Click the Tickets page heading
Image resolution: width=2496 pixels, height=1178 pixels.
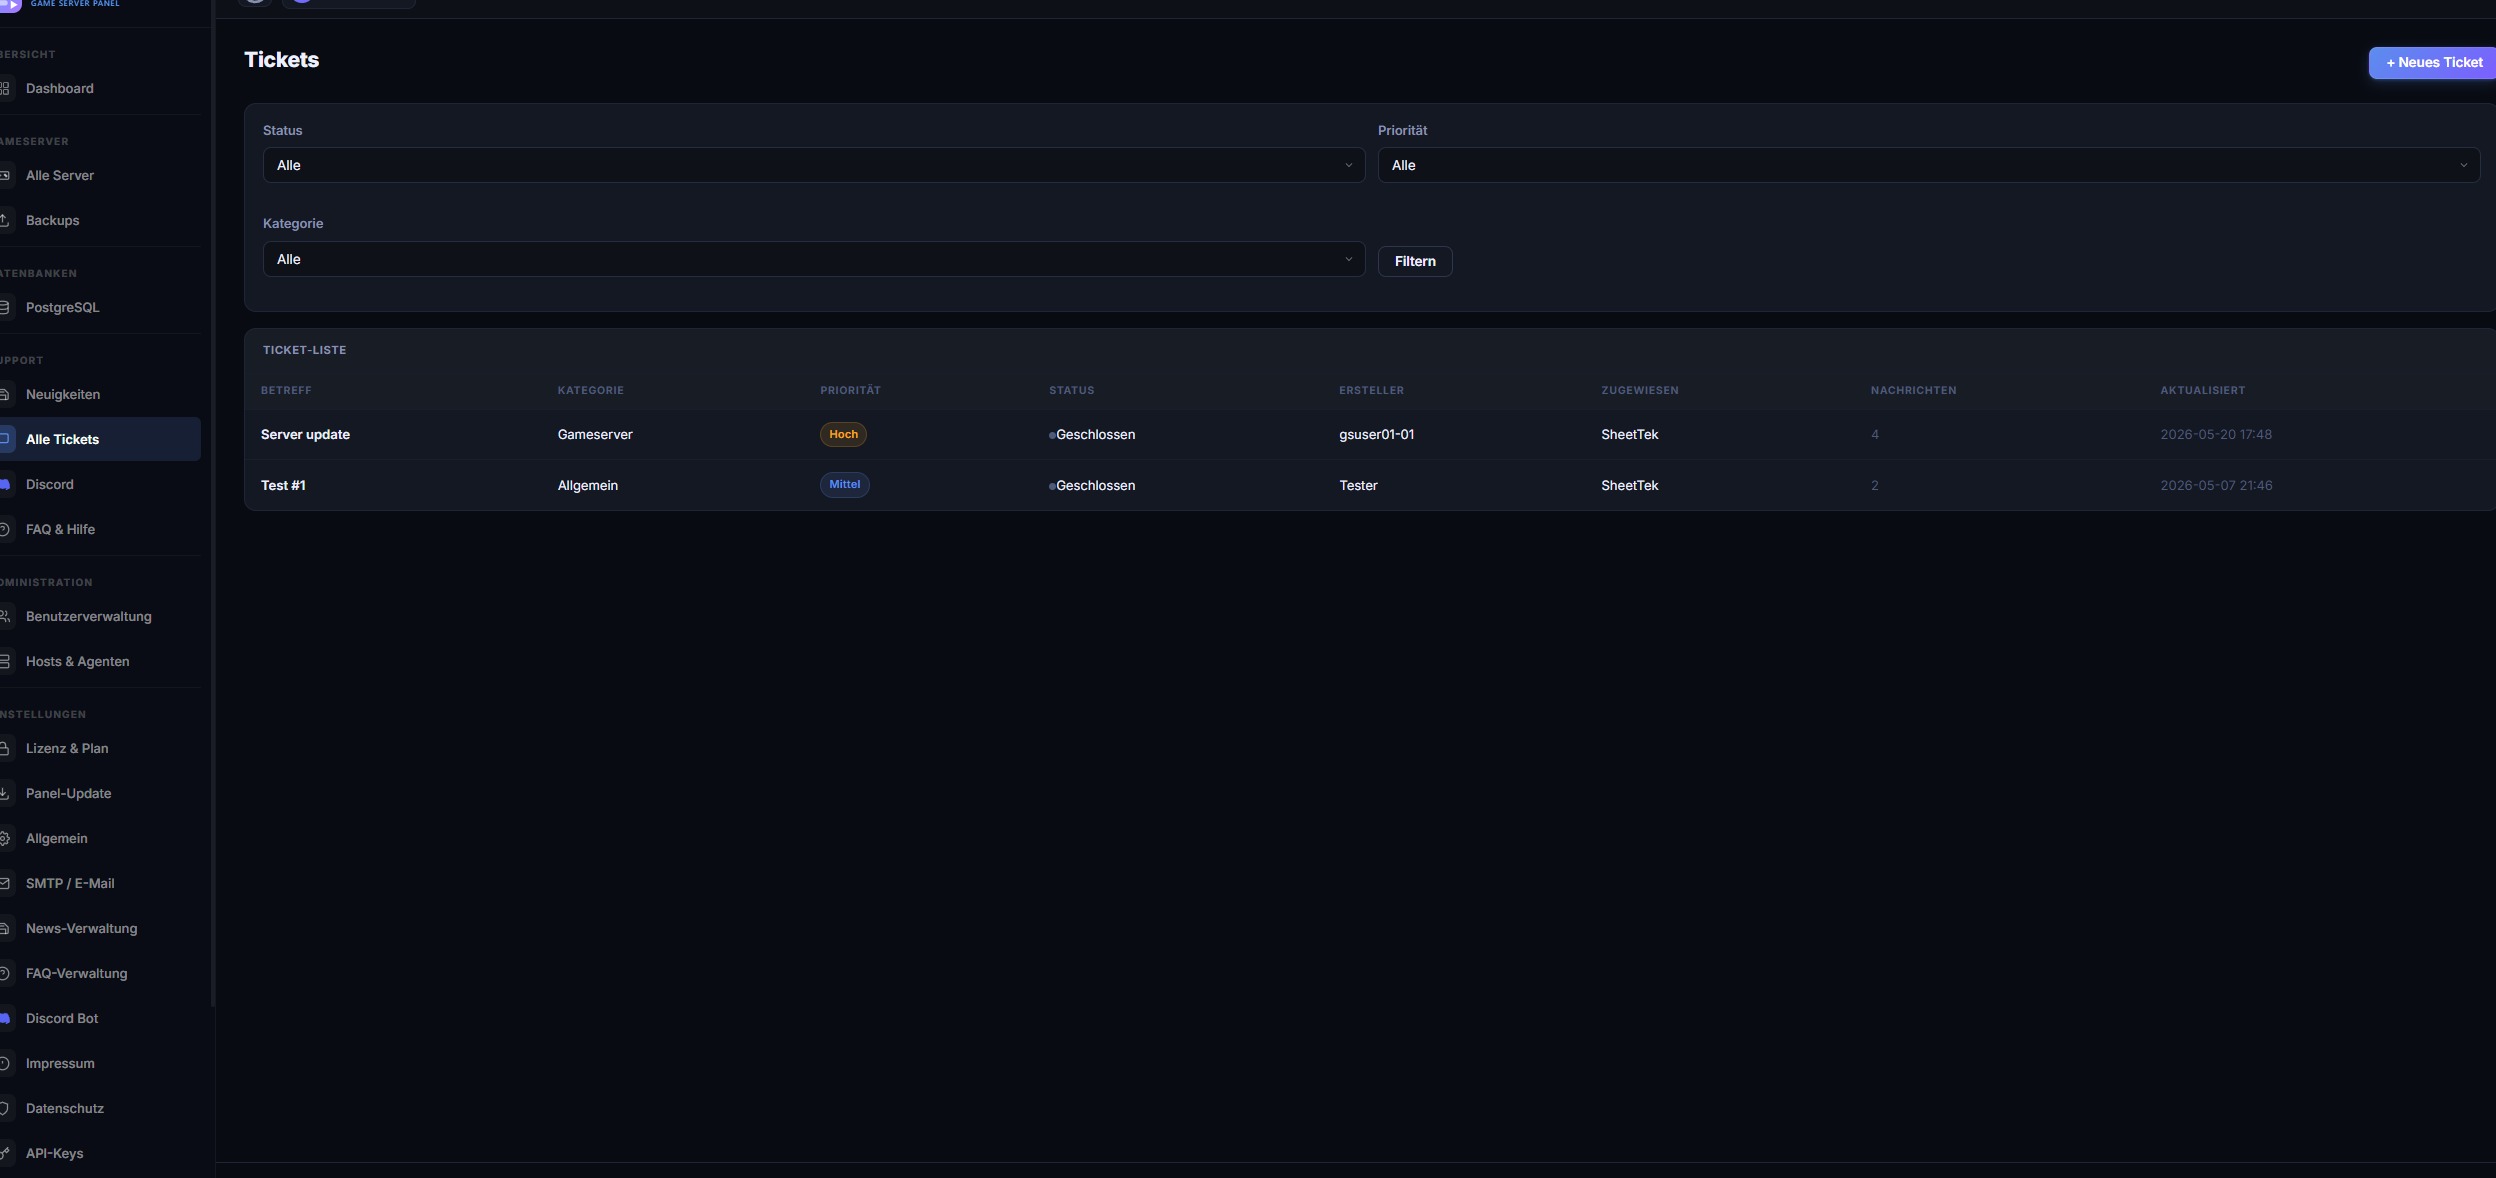coord(282,60)
